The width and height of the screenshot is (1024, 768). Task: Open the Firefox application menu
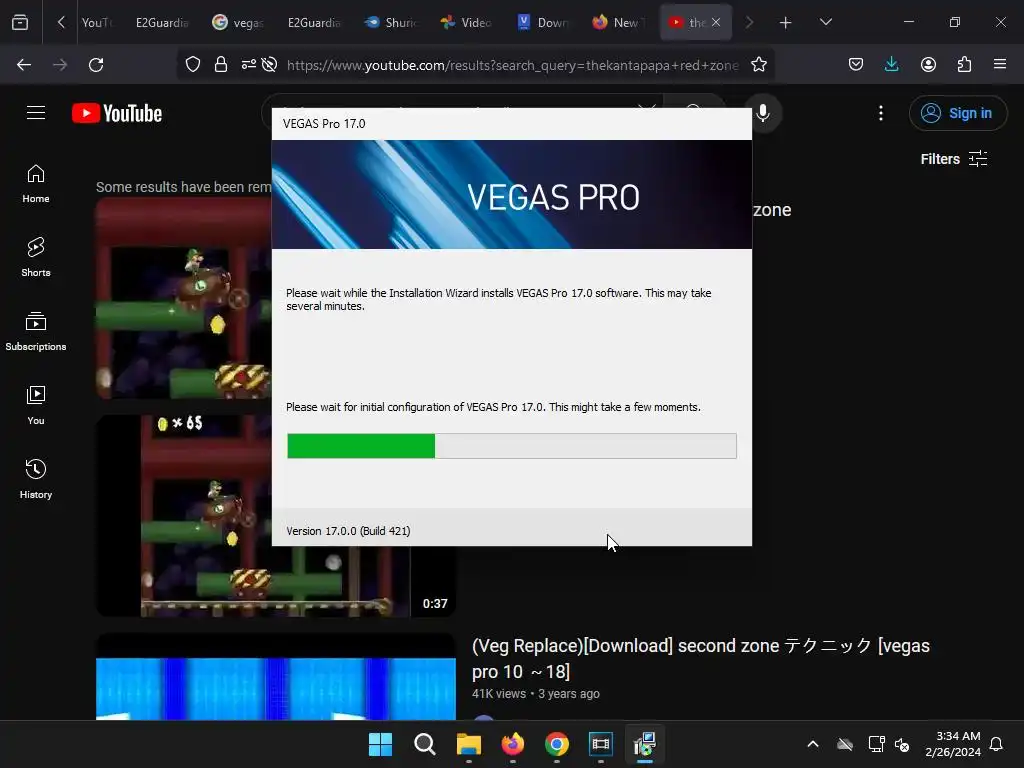click(x=1000, y=64)
